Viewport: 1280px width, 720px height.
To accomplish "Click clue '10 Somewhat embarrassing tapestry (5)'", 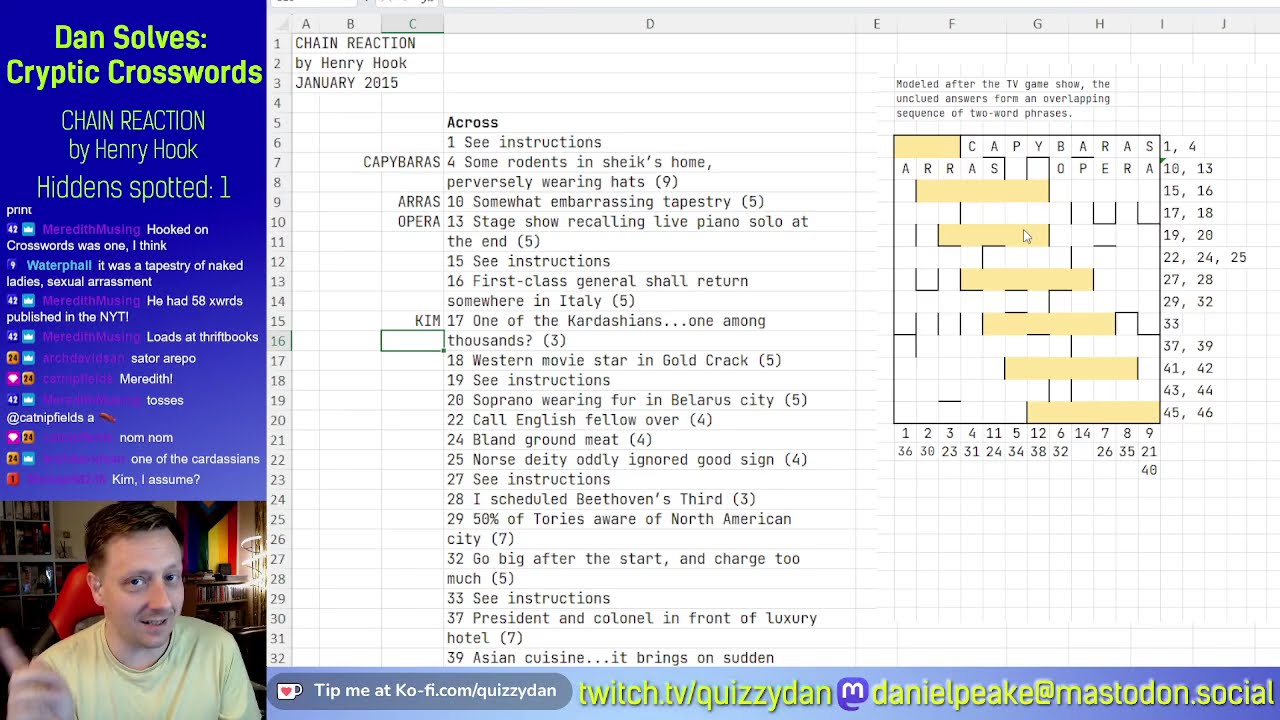I will (605, 202).
